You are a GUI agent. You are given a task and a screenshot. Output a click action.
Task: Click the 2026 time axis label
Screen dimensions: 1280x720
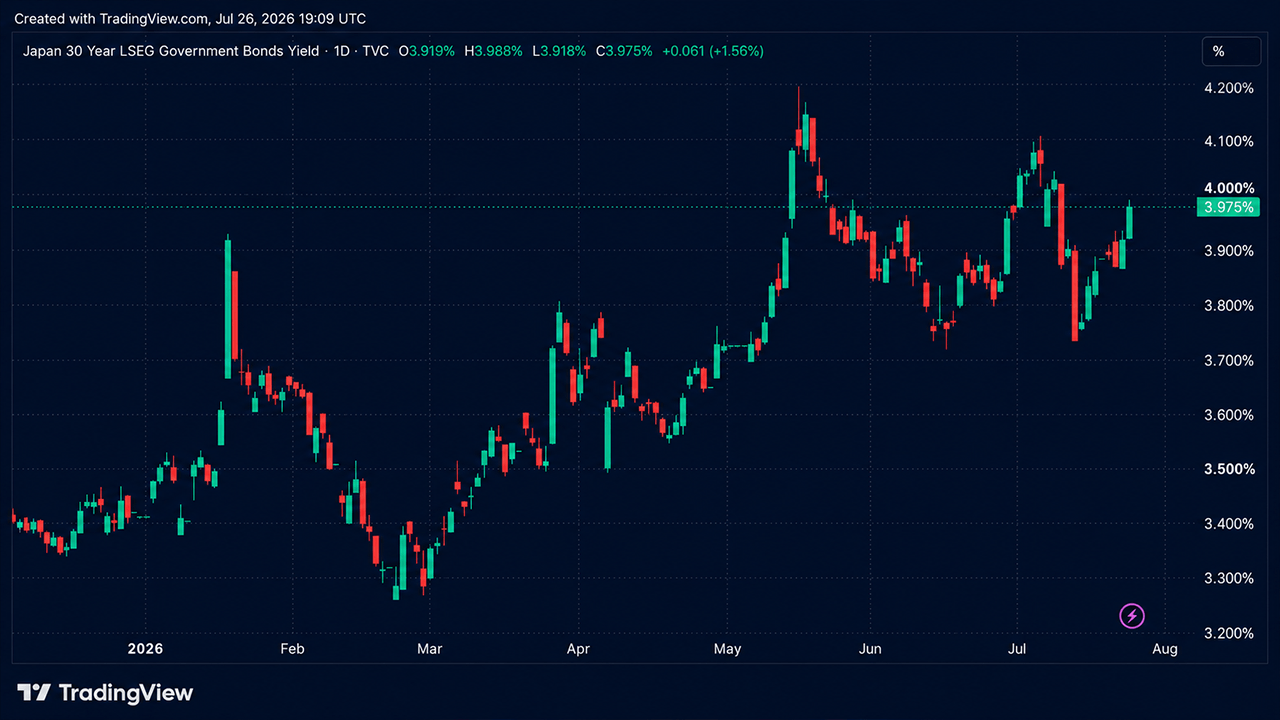coord(146,649)
